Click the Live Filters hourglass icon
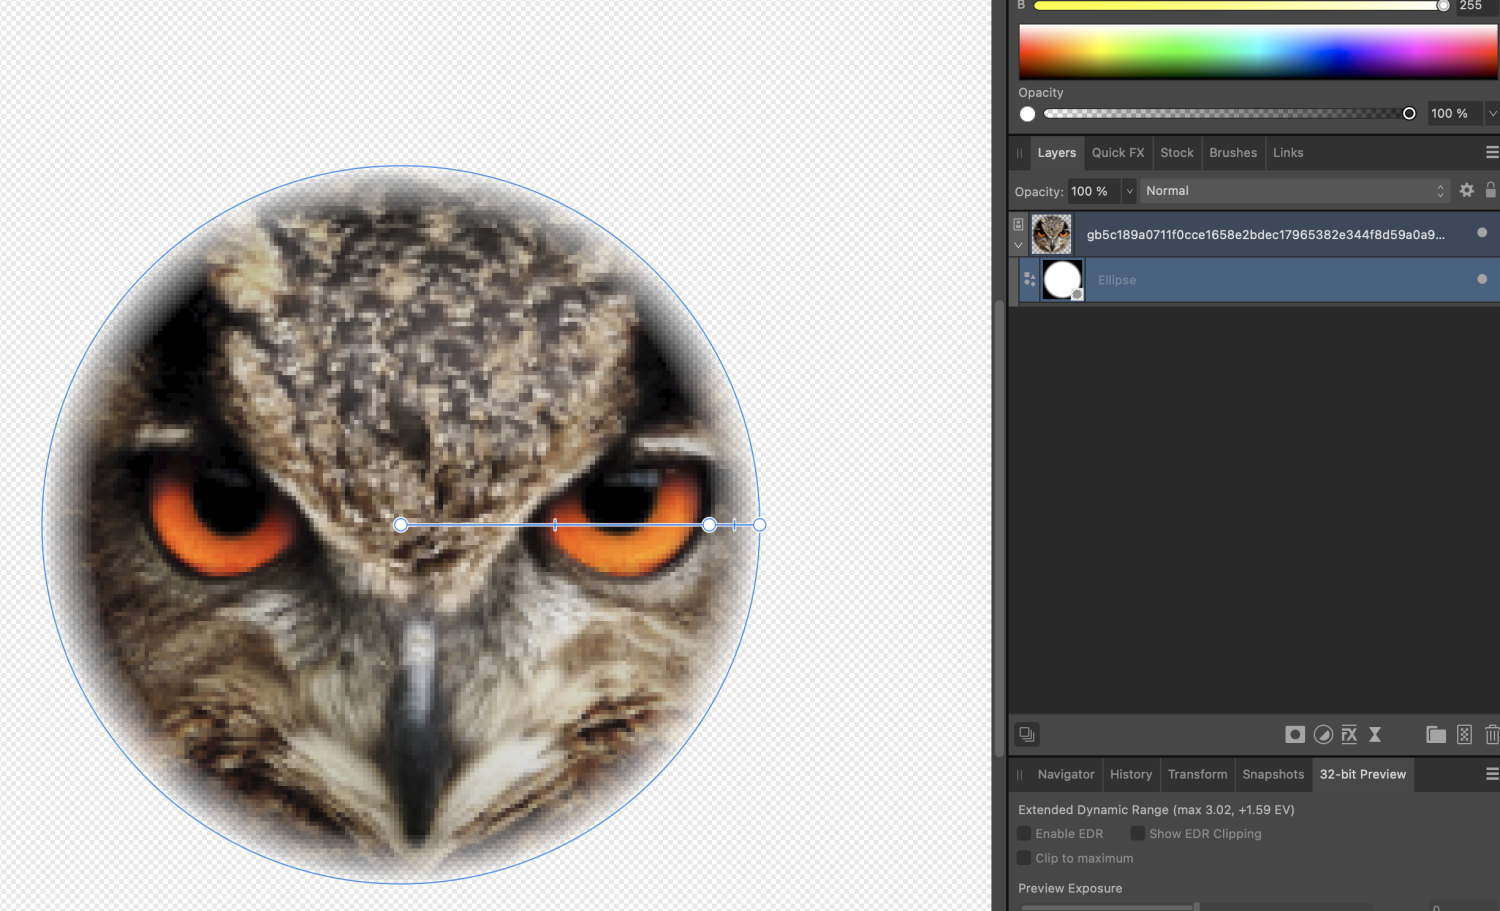This screenshot has height=911, width=1500. pyautogui.click(x=1375, y=735)
